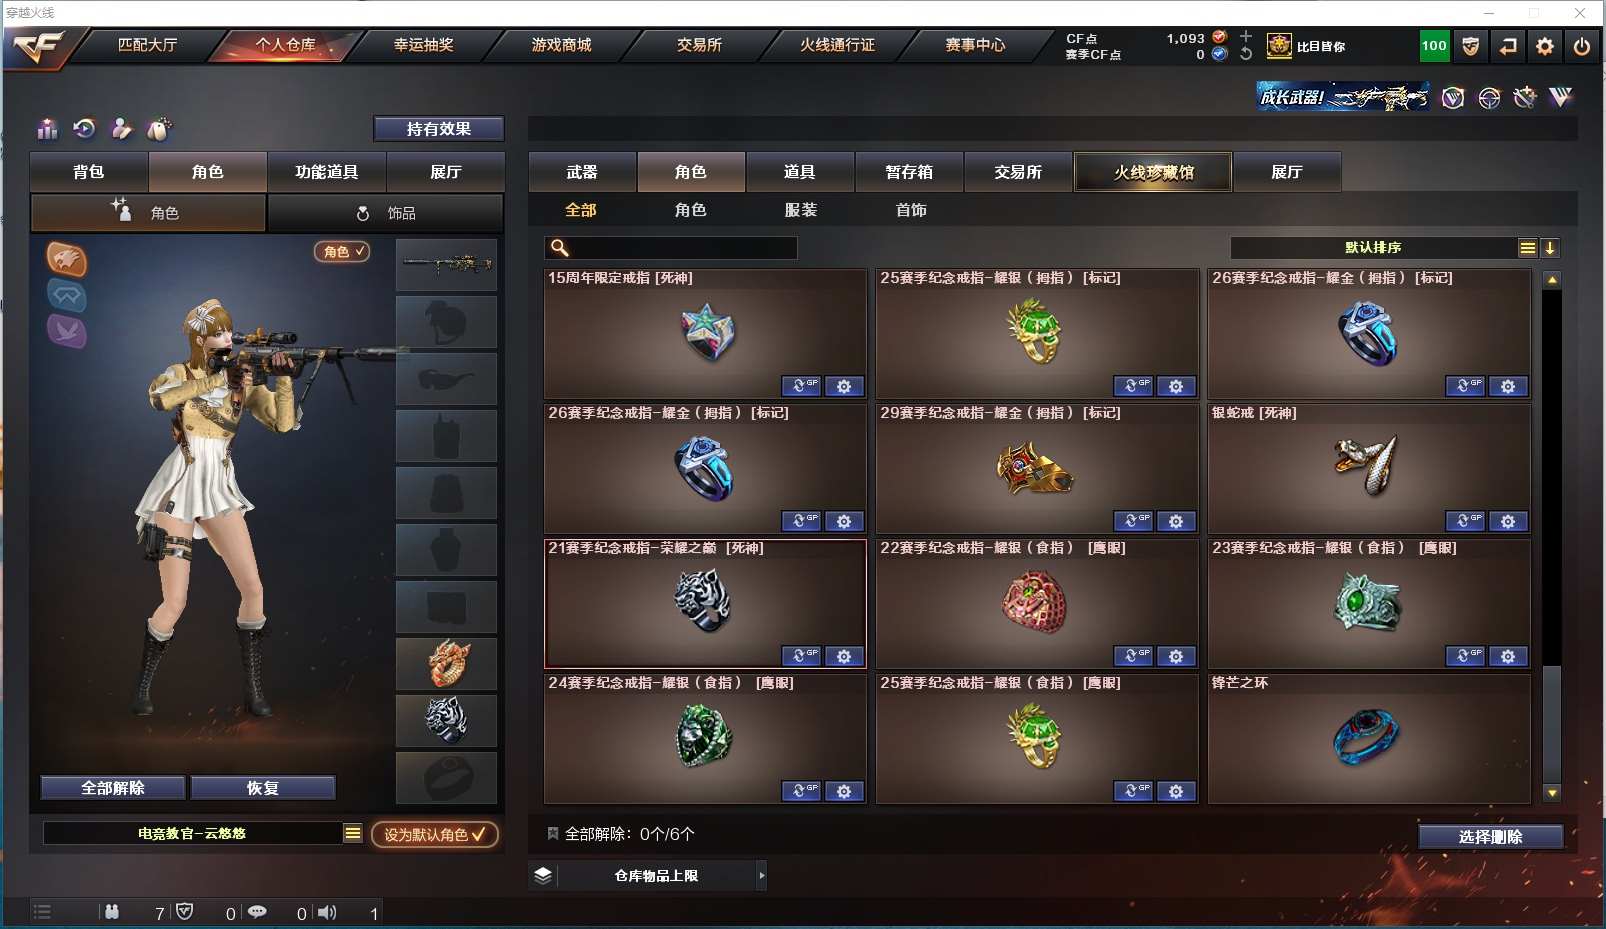Open settings gear icon in top bar
The image size is (1606, 929).
pos(1544,46)
